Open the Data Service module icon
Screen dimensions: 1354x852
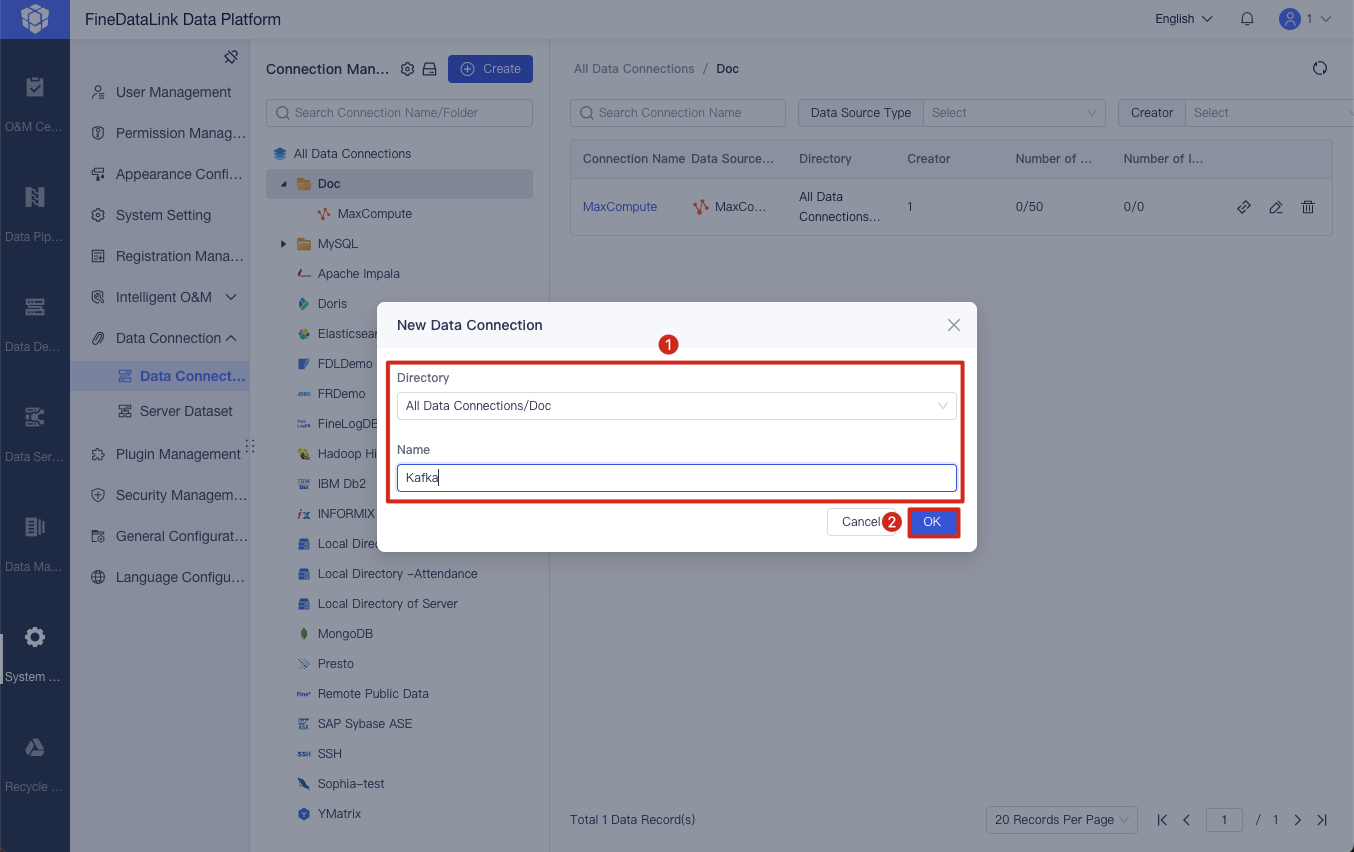click(x=35, y=416)
